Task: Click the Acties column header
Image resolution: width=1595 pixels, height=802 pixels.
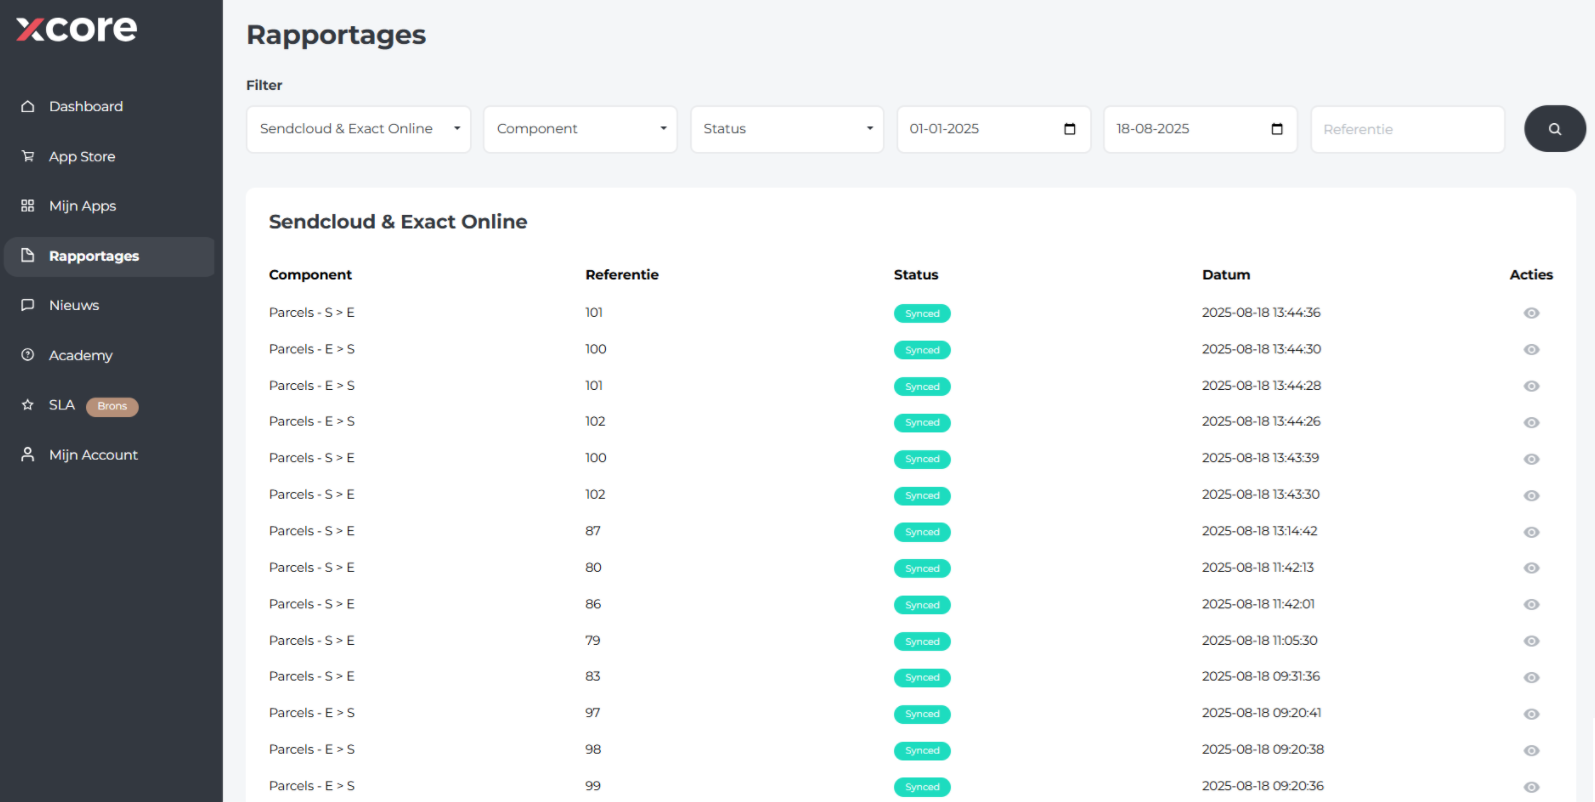Action: click(x=1531, y=275)
